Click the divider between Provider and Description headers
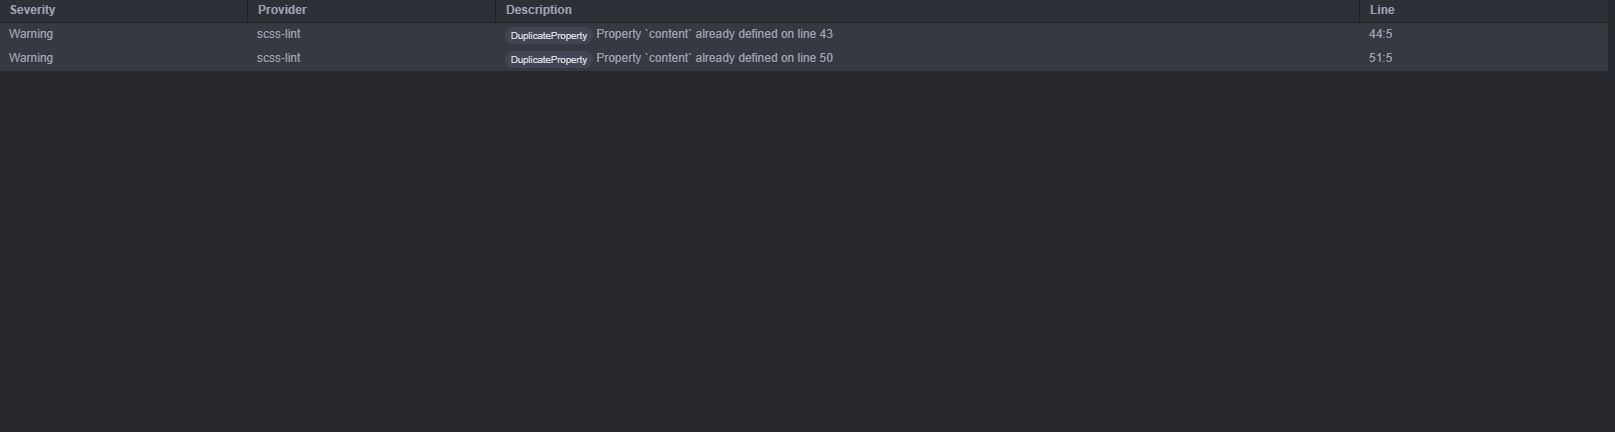Viewport: 1615px width, 432px height. (x=495, y=10)
